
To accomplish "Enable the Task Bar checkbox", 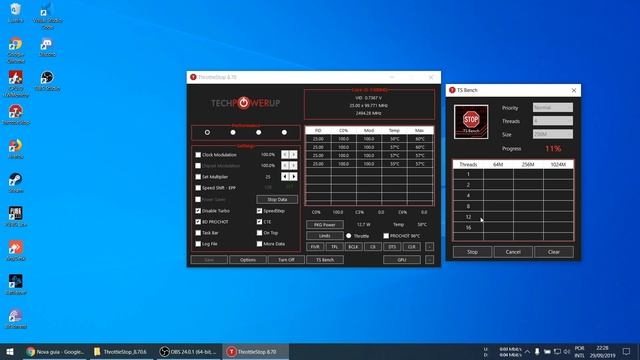I will pyautogui.click(x=198, y=233).
